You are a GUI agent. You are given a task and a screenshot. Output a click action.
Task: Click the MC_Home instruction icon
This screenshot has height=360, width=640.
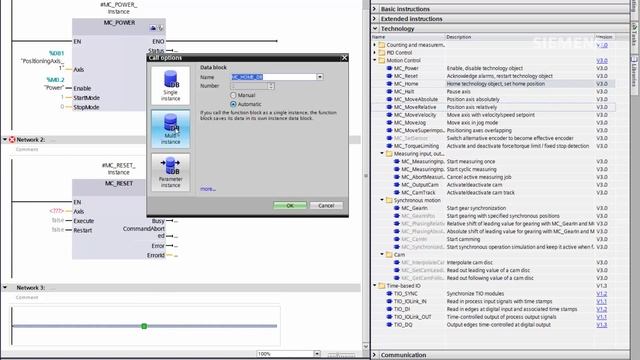pos(389,84)
